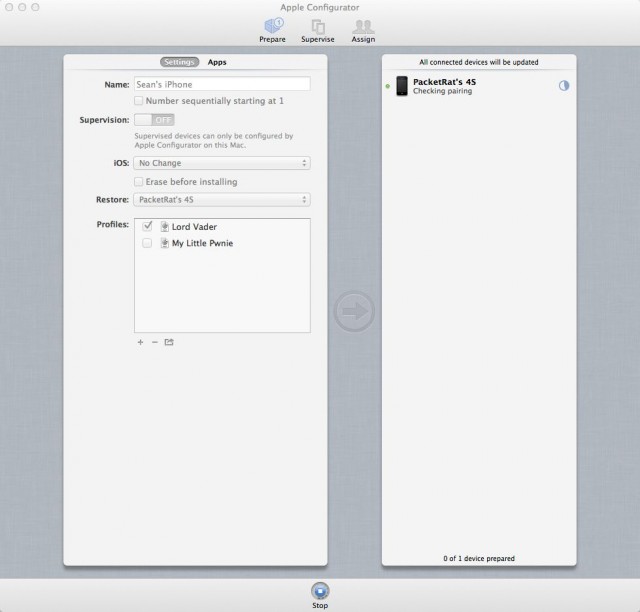This screenshot has height=612, width=640.
Task: Click the progress indicator beside PacketRat's 4S
Action: 564,86
